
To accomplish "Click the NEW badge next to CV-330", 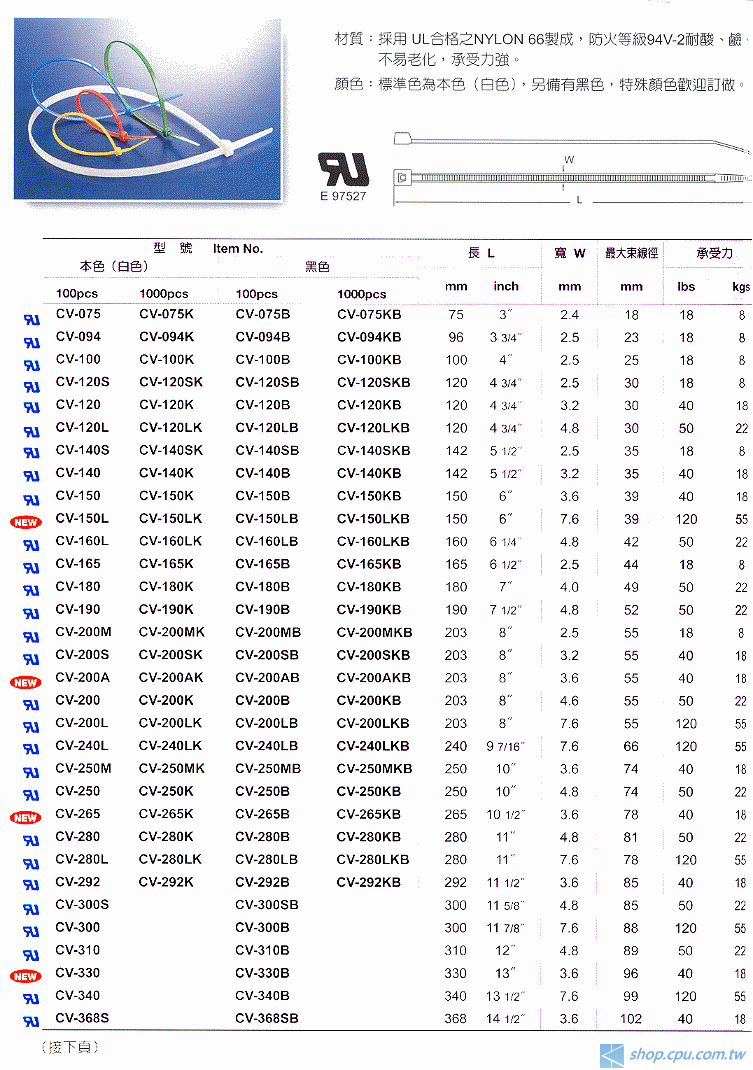I will [24, 976].
